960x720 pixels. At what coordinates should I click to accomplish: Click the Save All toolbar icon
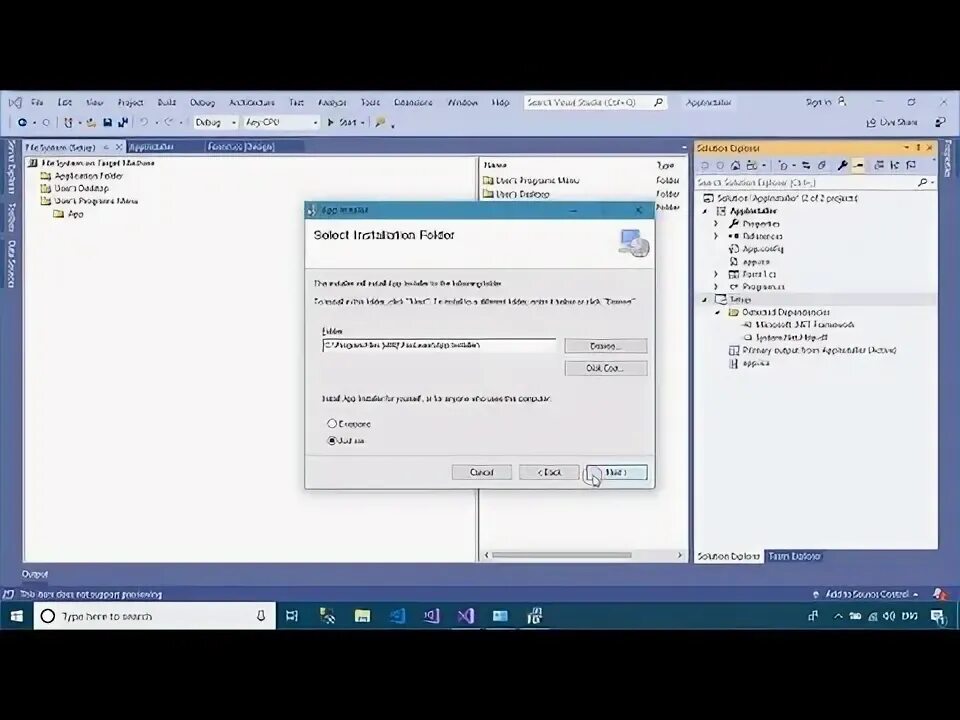123,122
